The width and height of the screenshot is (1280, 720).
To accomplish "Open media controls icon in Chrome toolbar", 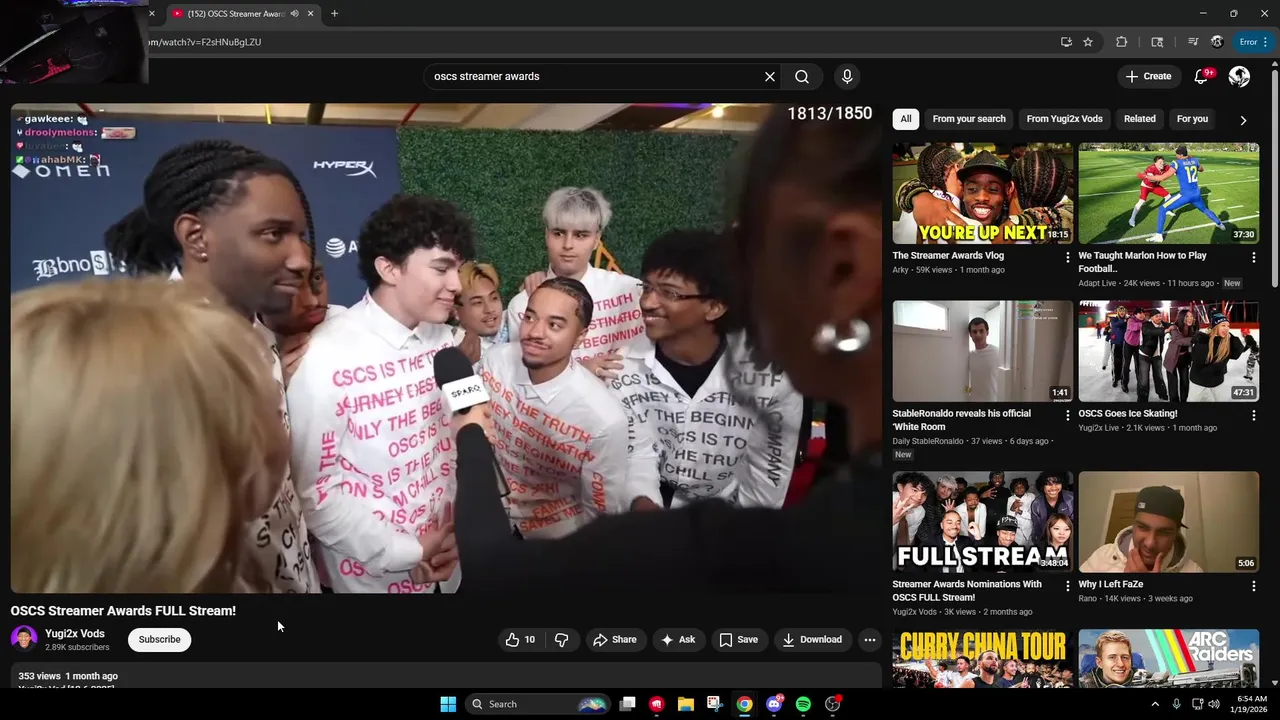I will (x=1193, y=42).
